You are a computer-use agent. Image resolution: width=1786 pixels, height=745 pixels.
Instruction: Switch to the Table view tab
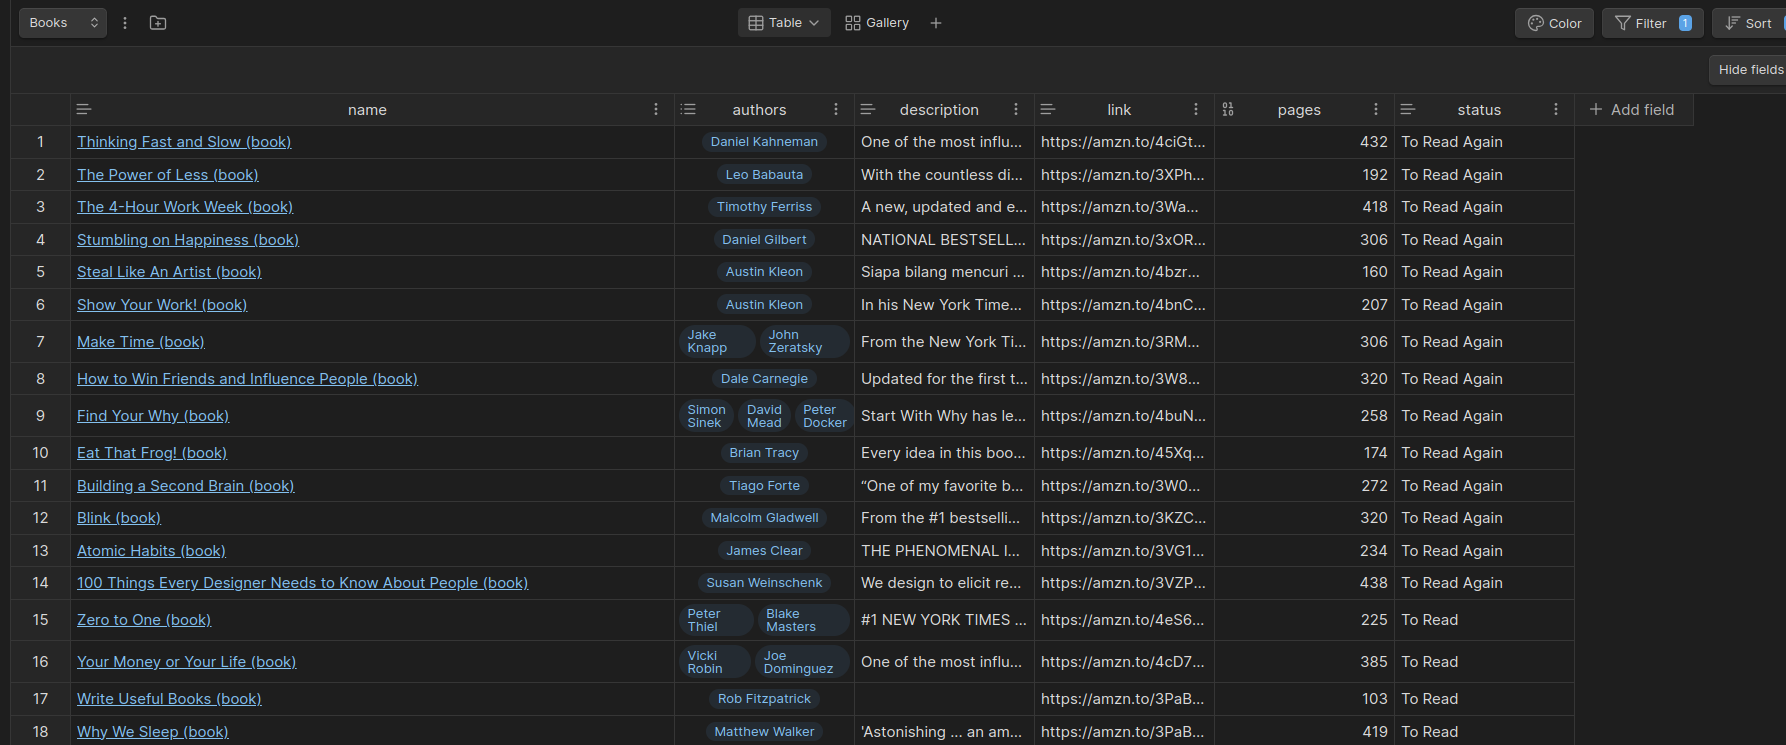[784, 23]
